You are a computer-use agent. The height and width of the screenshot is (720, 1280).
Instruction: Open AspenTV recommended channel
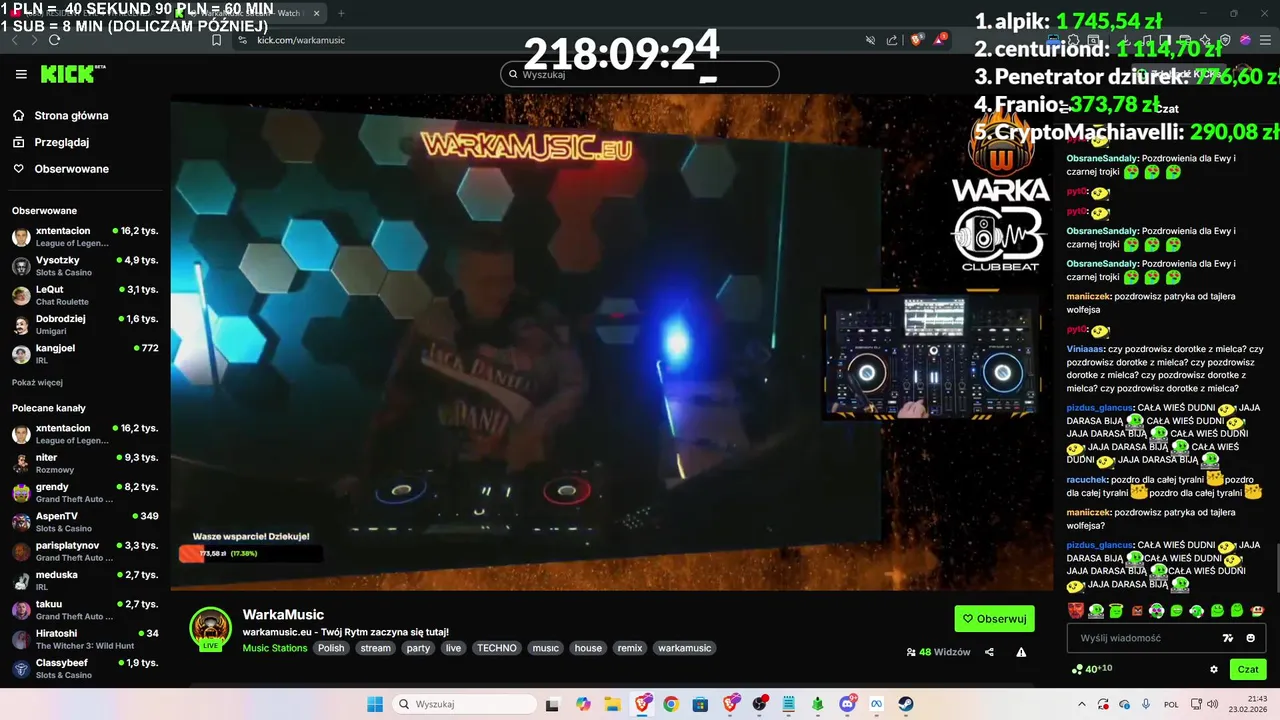coord(85,522)
